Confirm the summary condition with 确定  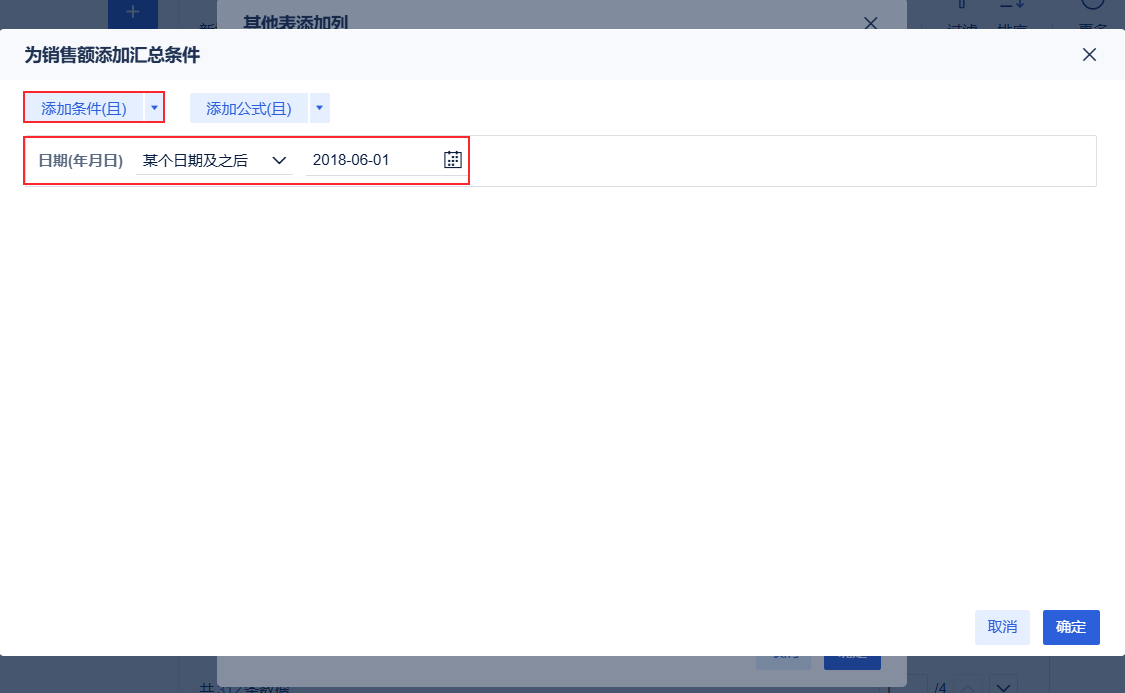(1070, 627)
